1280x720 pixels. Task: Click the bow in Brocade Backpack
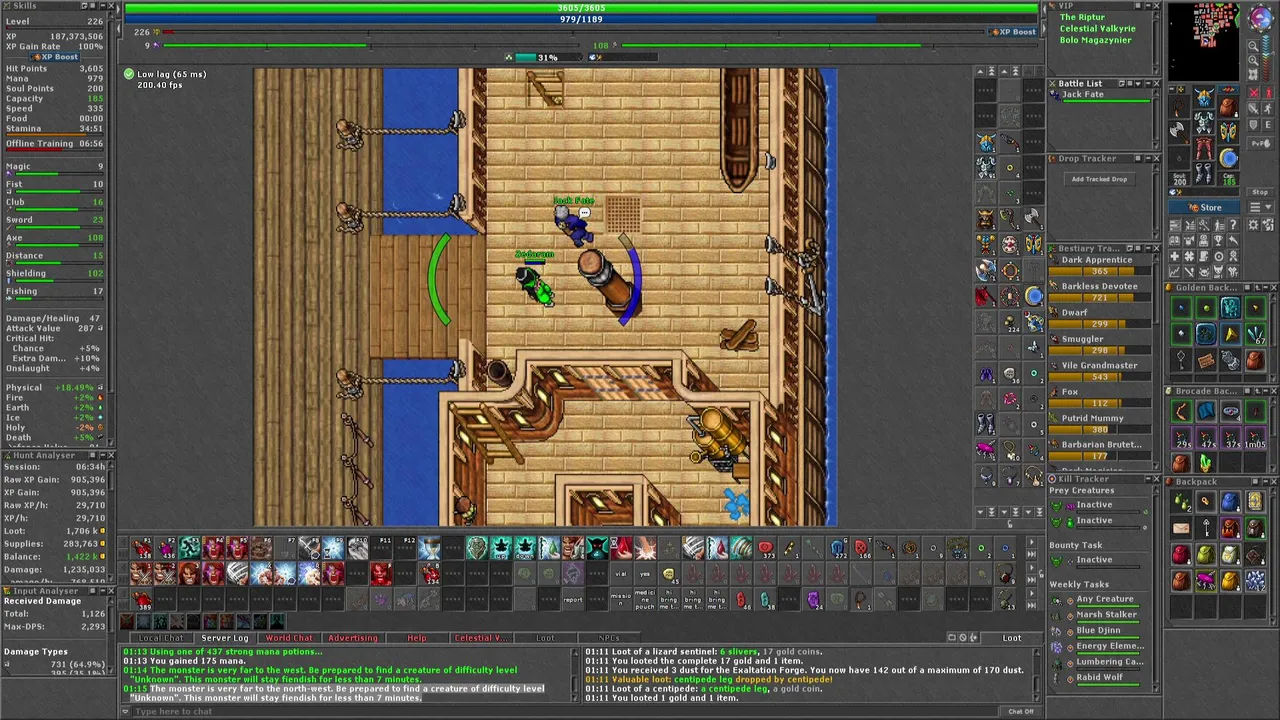(x=1182, y=411)
